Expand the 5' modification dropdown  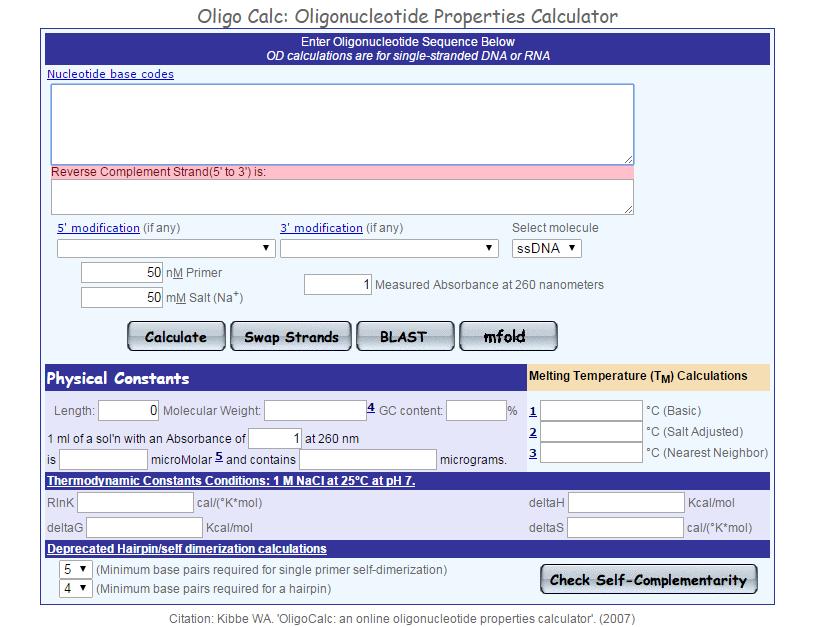click(x=166, y=248)
